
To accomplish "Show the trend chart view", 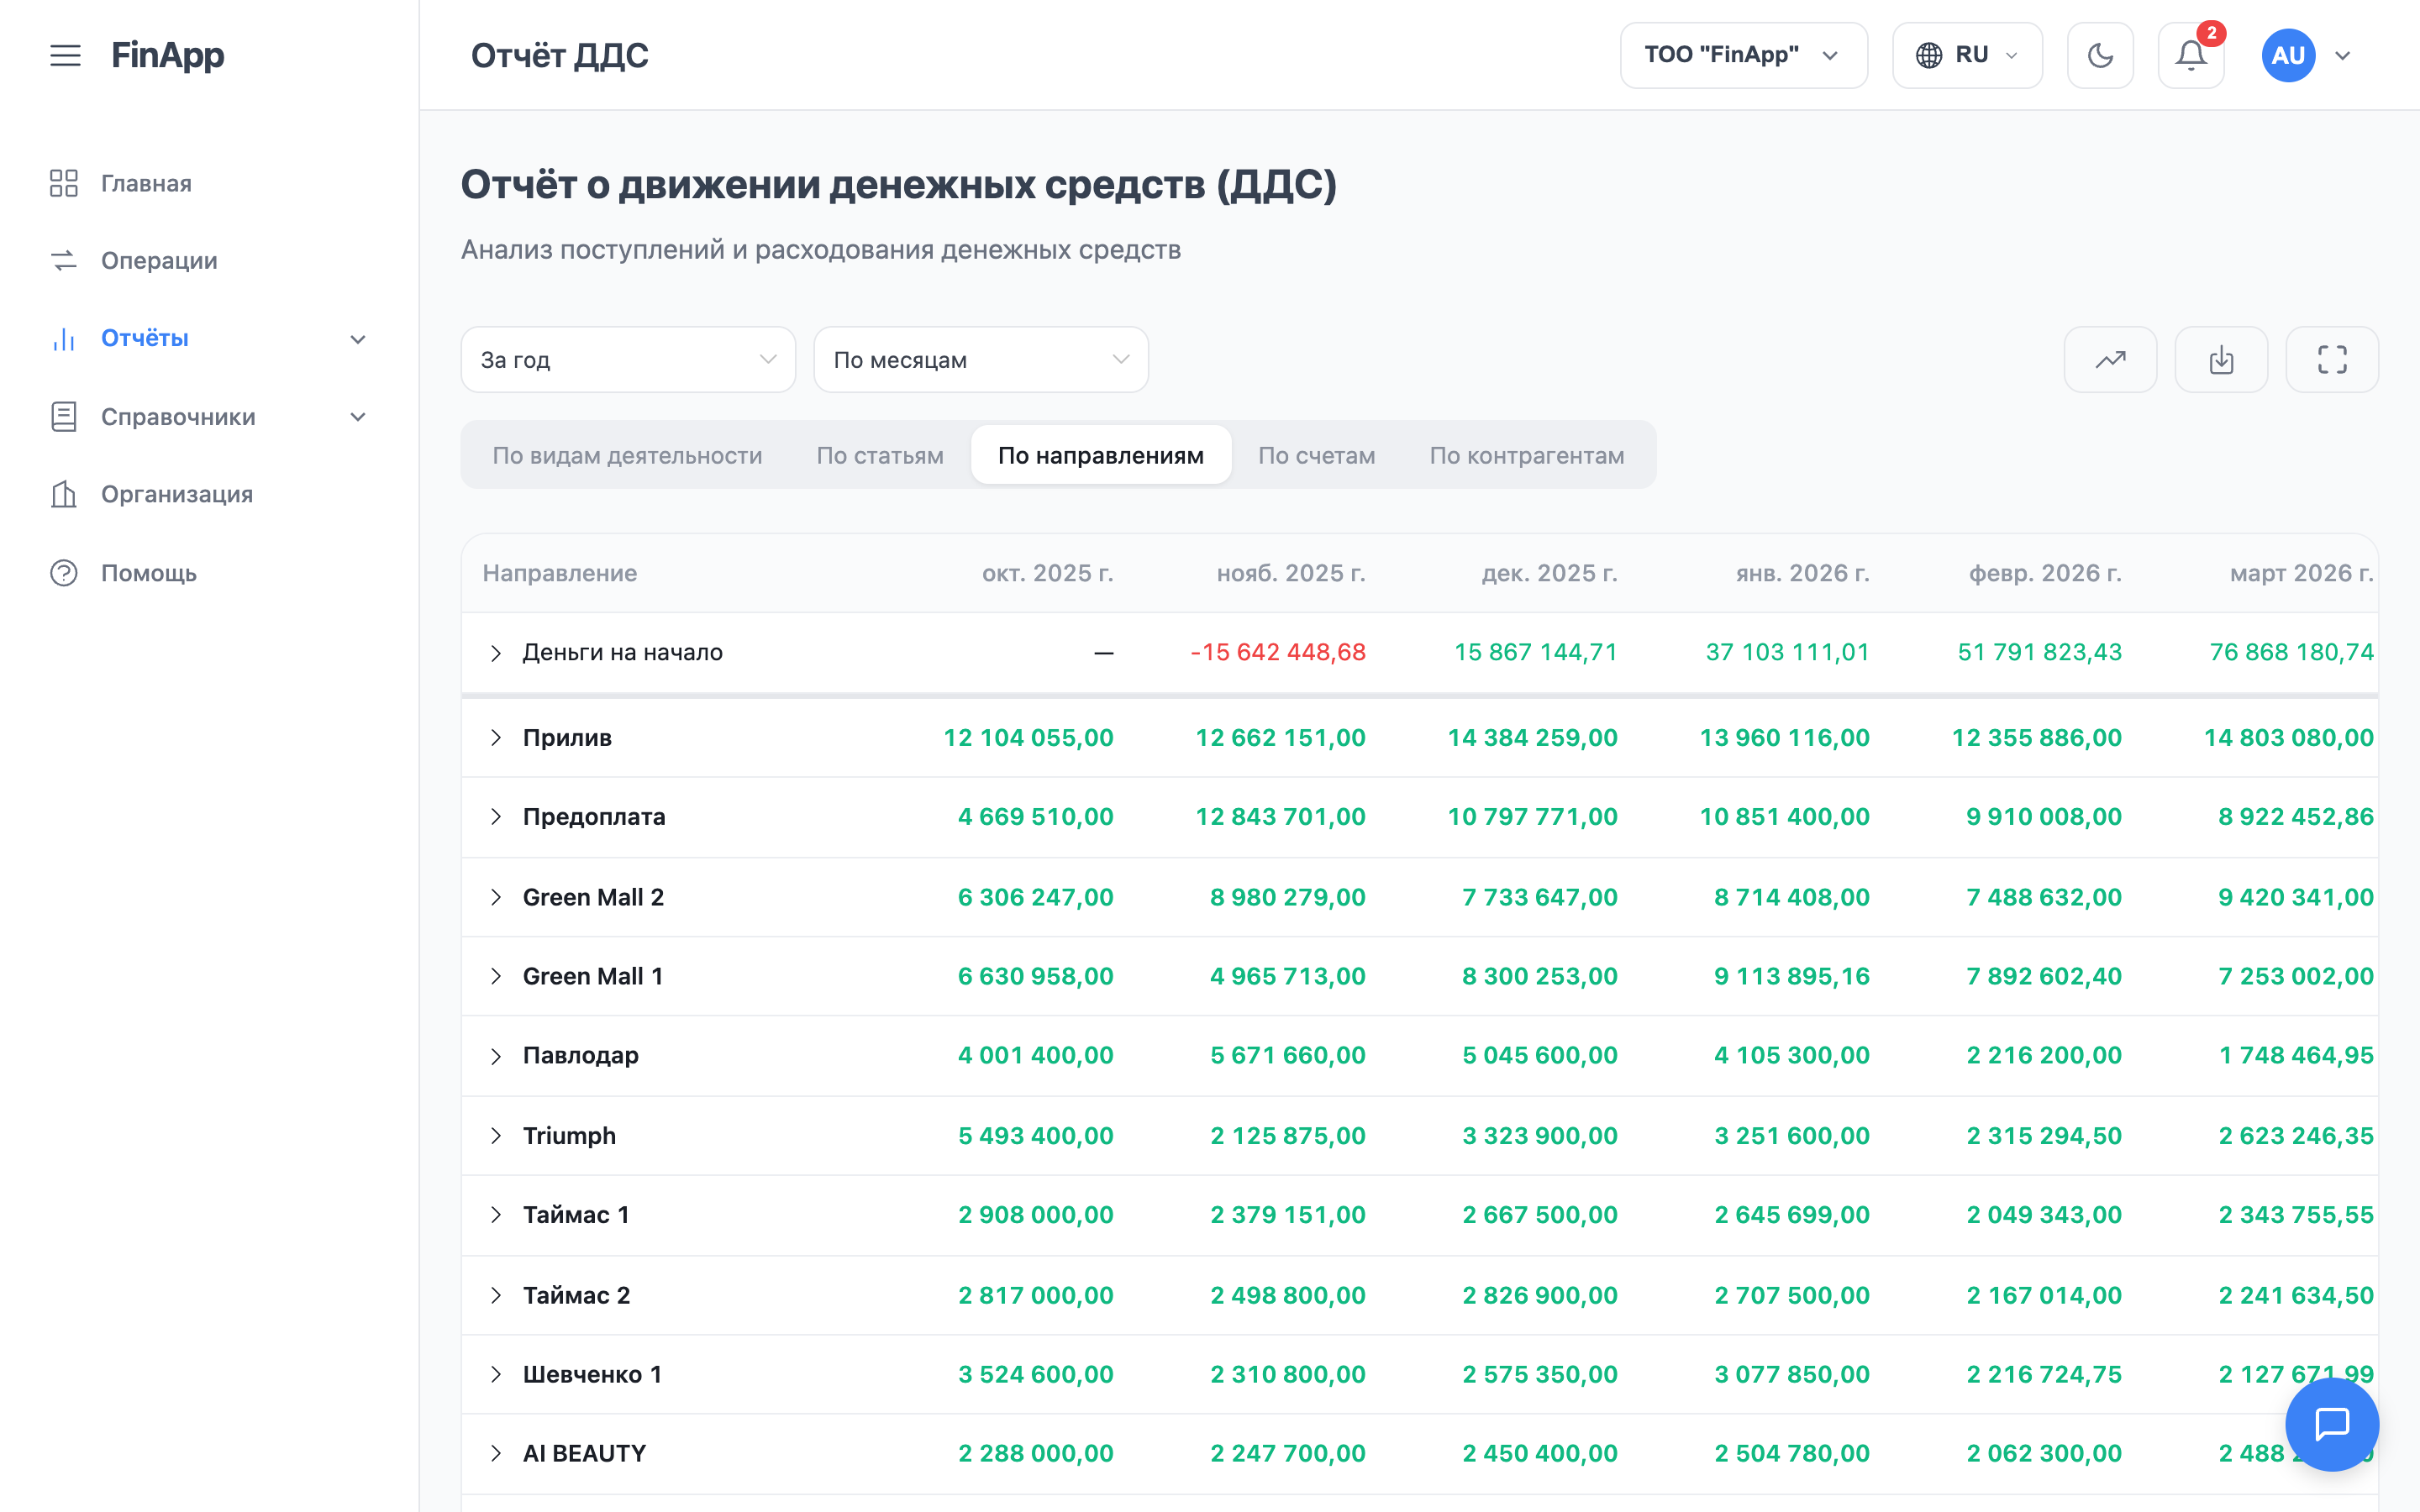I will coord(2110,360).
